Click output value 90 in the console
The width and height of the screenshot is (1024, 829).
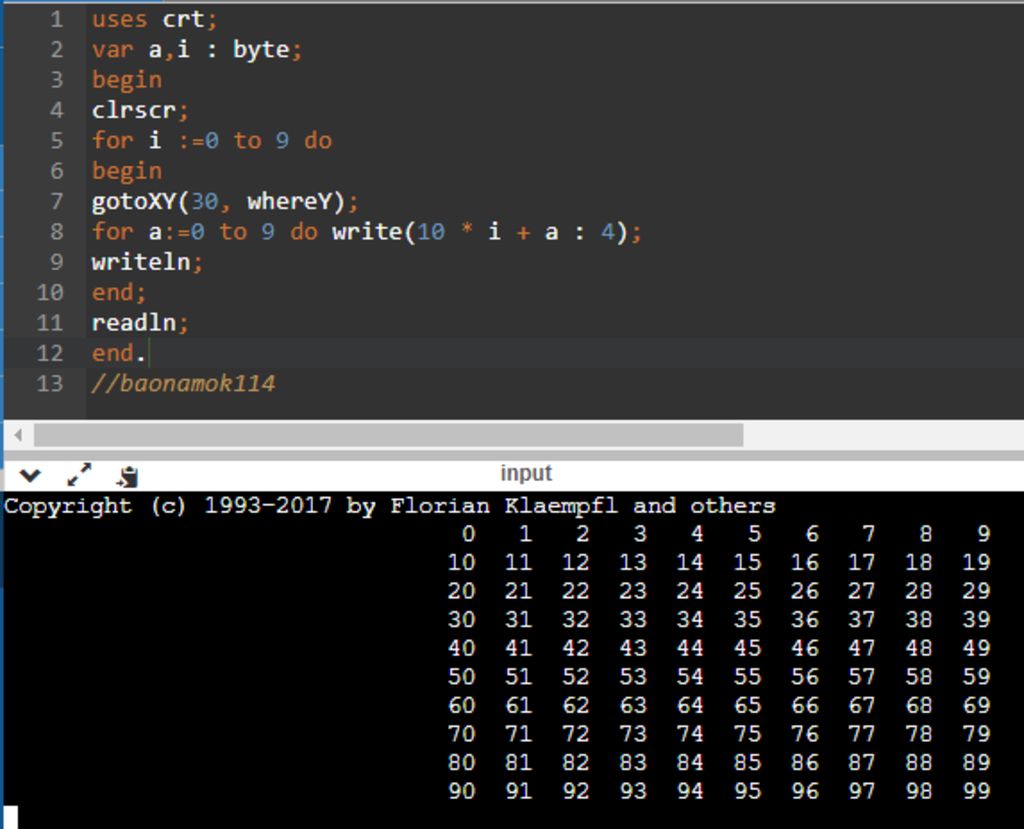click(x=461, y=791)
